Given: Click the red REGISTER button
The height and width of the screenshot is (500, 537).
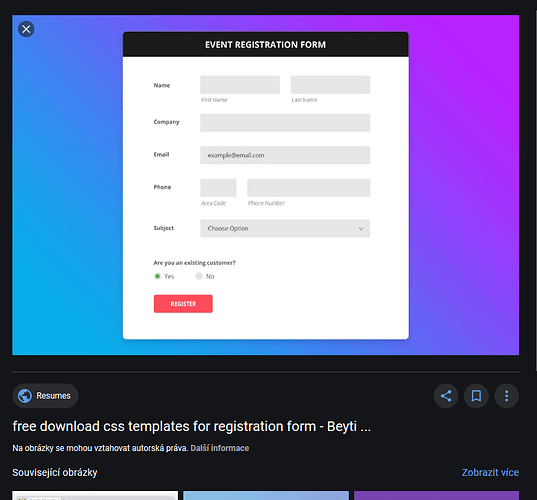Looking at the screenshot, I should (x=183, y=304).
